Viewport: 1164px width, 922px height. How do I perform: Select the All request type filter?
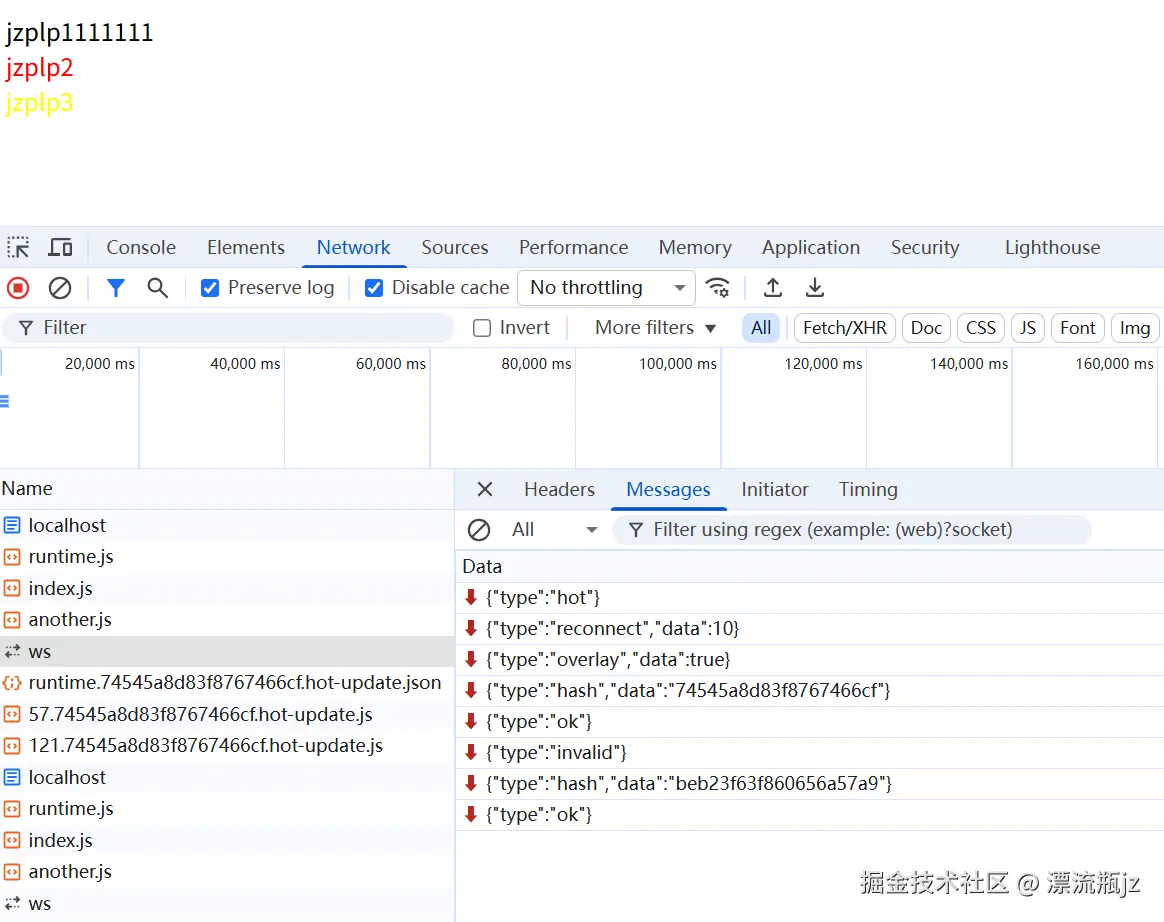pos(761,328)
